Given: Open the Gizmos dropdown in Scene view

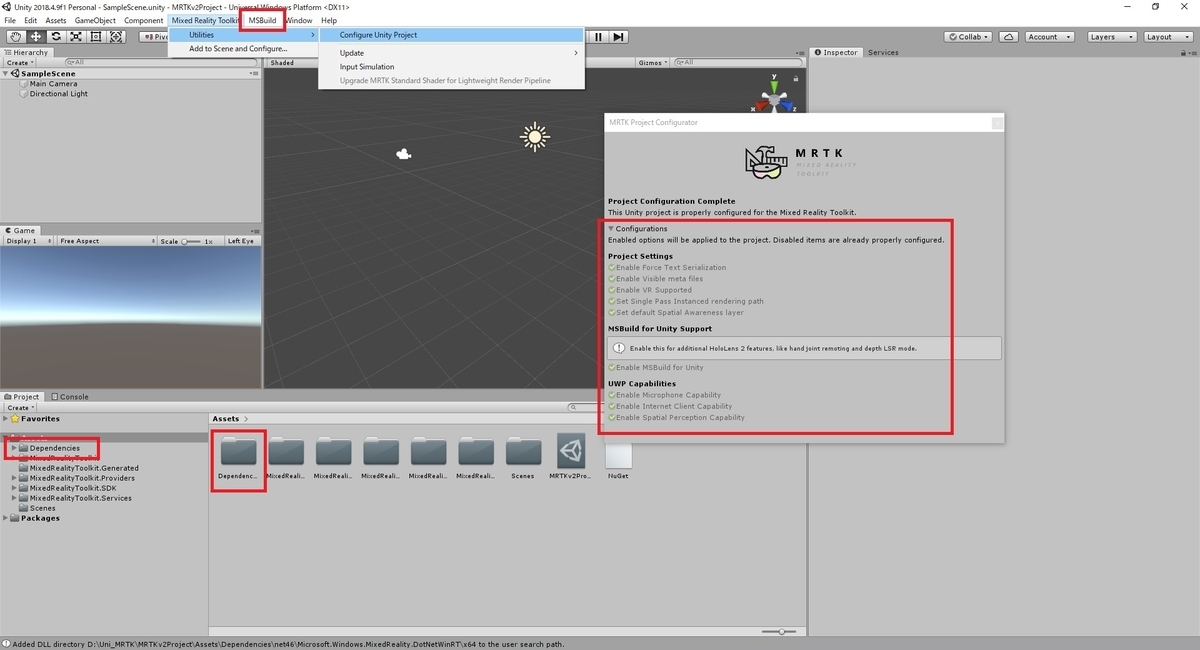Looking at the screenshot, I should coord(652,62).
